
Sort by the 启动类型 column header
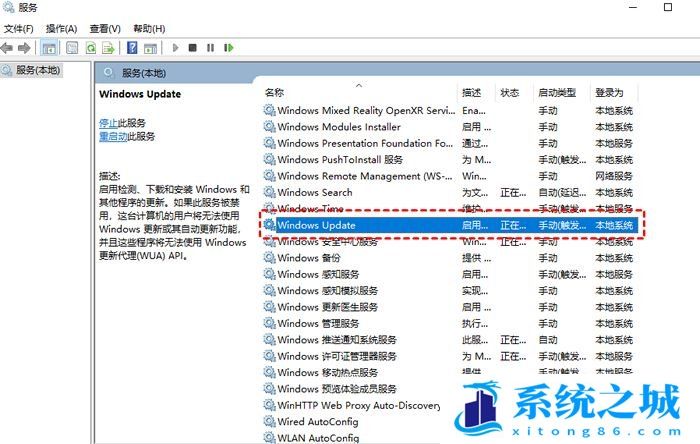(557, 92)
